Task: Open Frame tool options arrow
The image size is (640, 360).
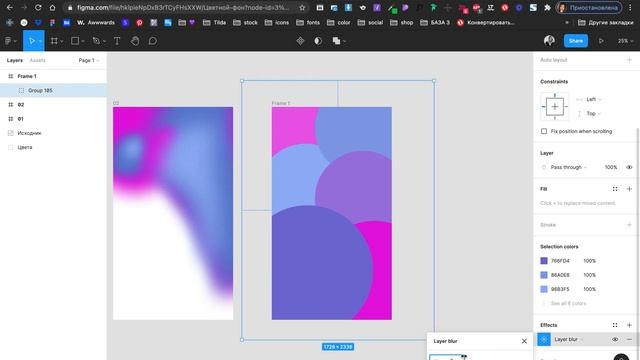Action: click(x=62, y=41)
